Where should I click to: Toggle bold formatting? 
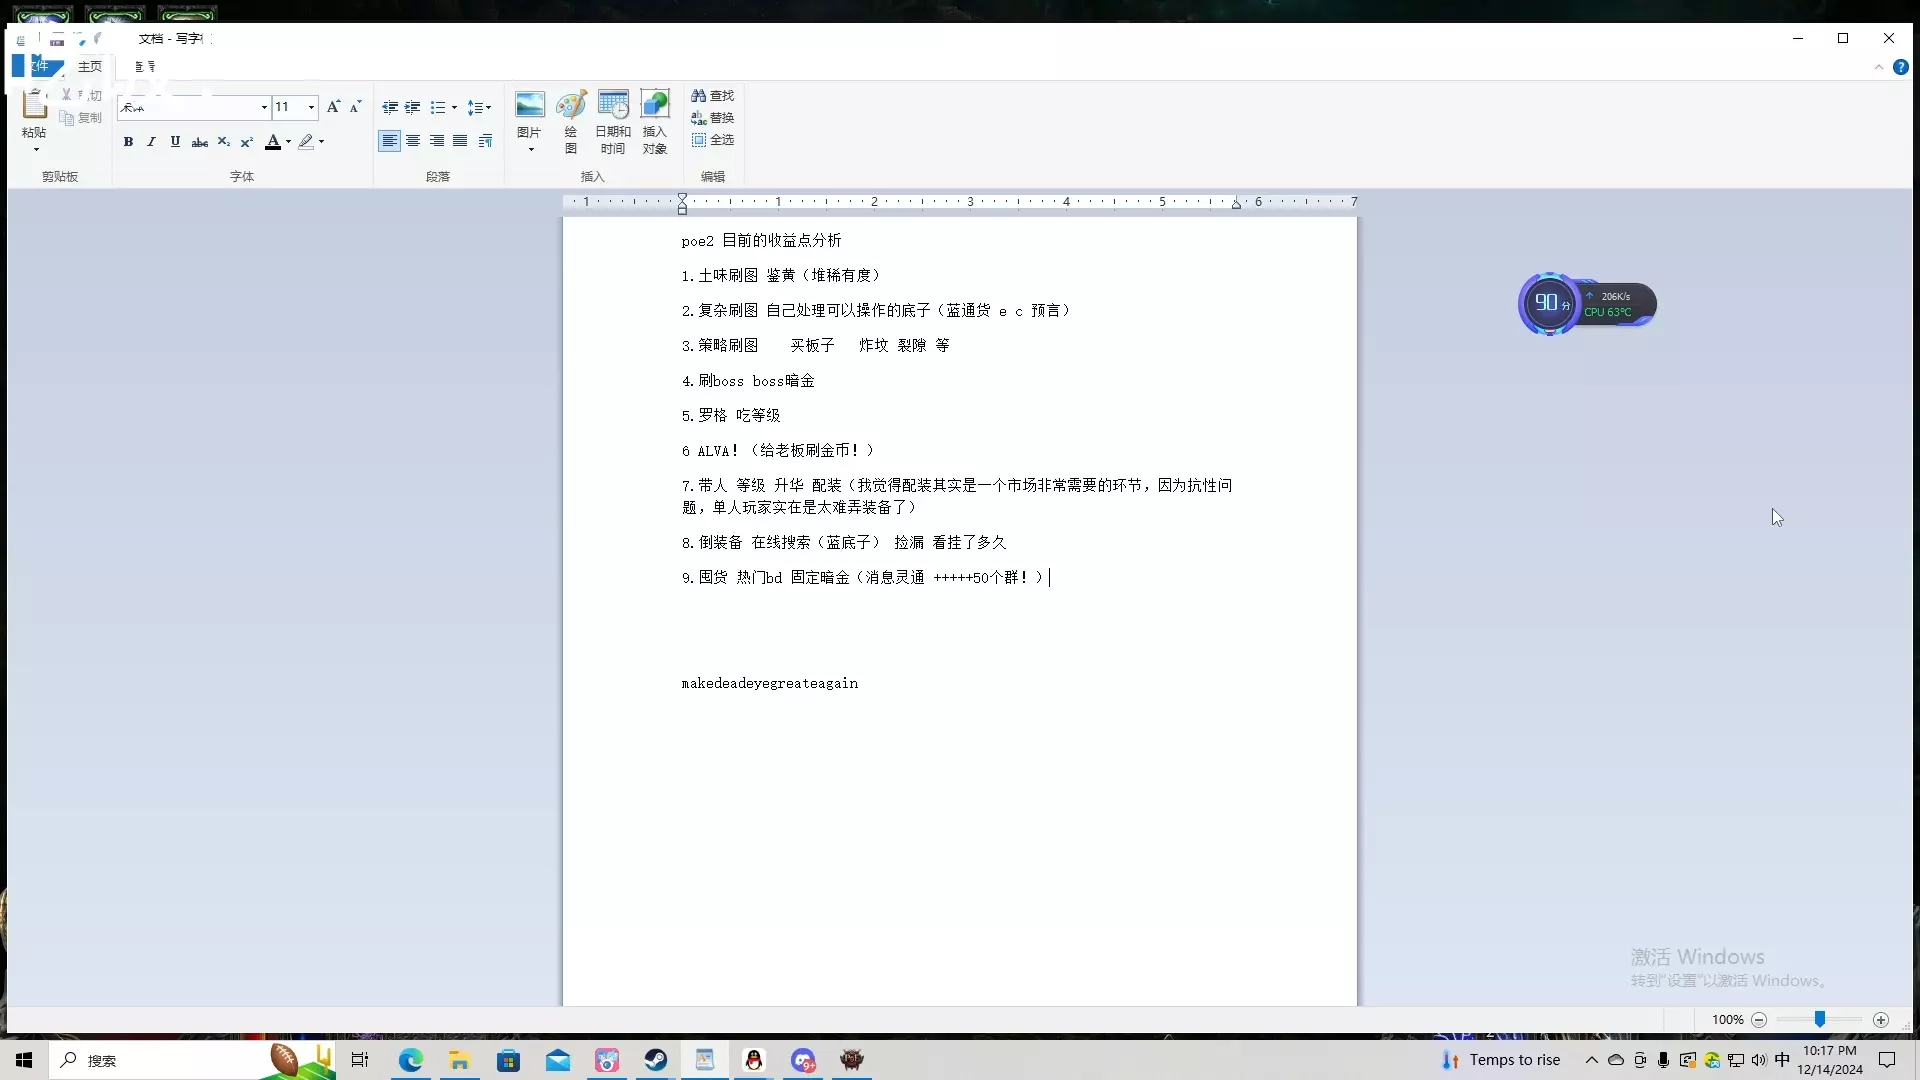(x=128, y=142)
